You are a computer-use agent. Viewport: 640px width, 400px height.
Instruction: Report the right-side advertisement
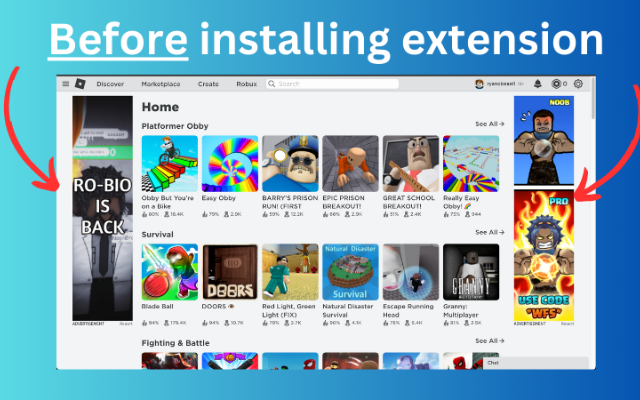(567, 324)
